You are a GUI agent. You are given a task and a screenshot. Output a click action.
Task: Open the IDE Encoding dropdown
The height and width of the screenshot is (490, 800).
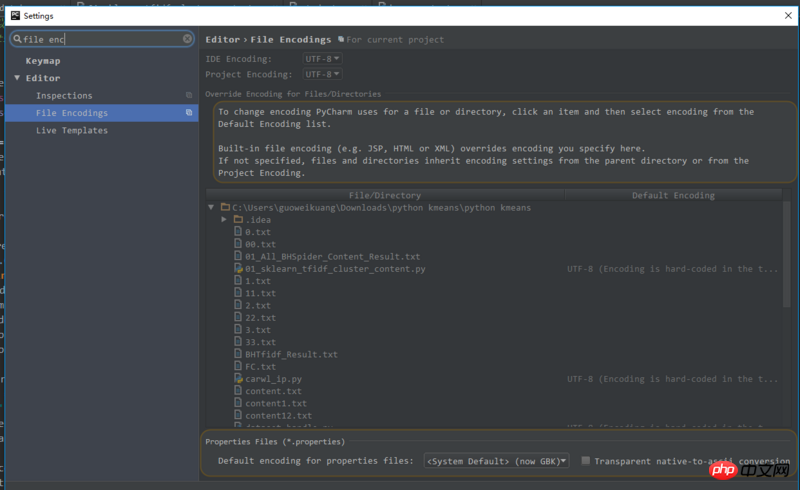(322, 59)
